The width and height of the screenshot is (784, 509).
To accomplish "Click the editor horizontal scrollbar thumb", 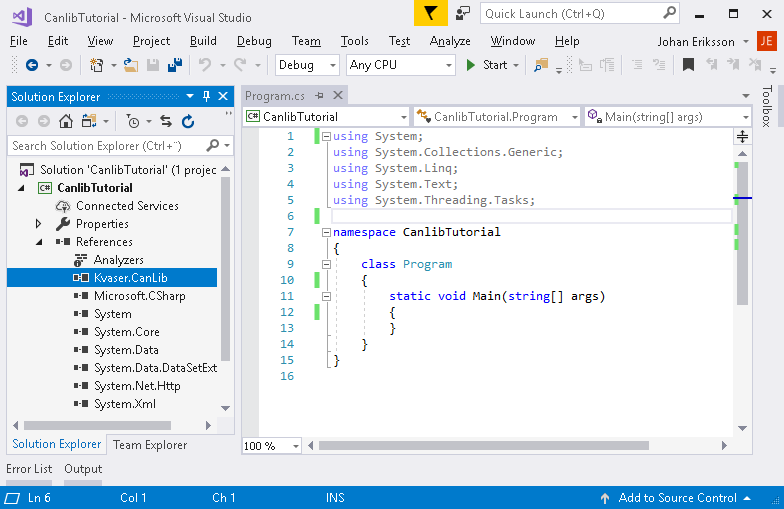I will 484,446.
